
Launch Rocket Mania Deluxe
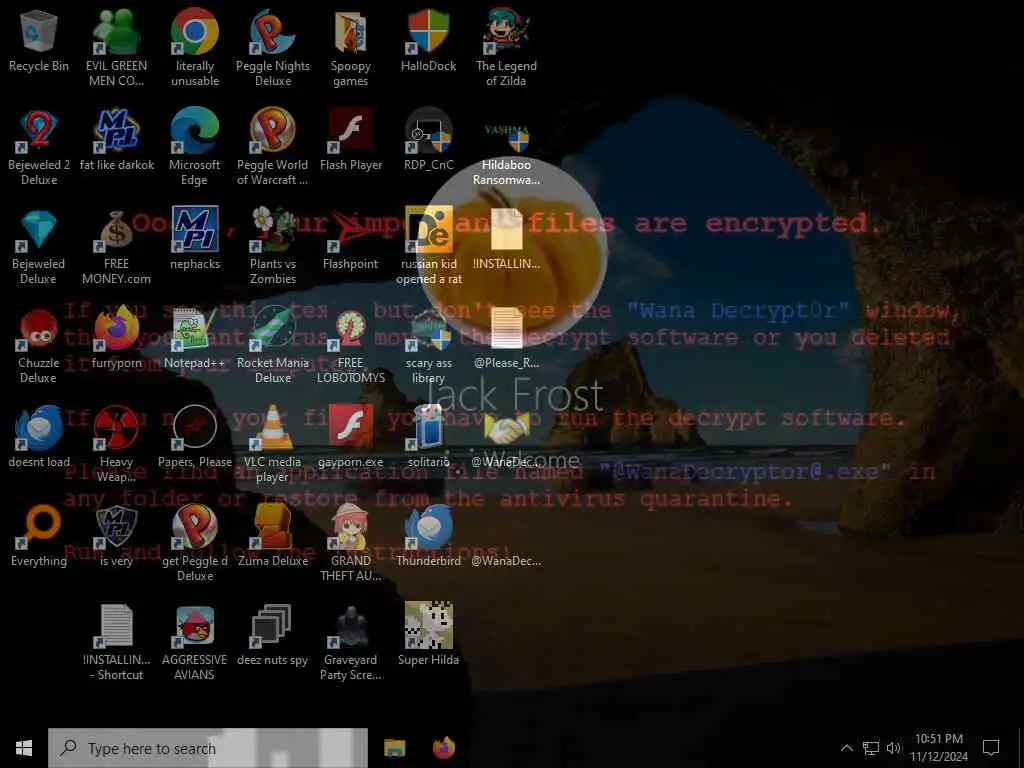273,345
